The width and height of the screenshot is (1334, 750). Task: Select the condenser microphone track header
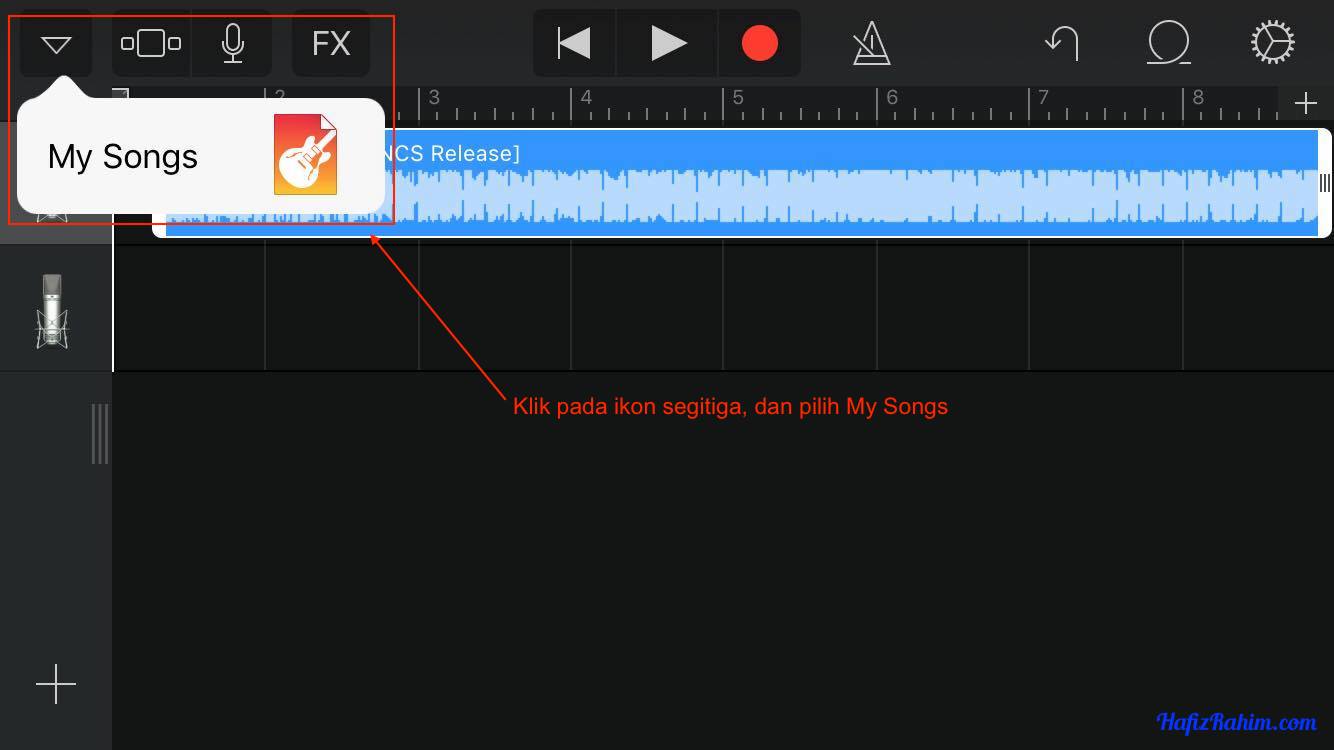pyautogui.click(x=52, y=310)
